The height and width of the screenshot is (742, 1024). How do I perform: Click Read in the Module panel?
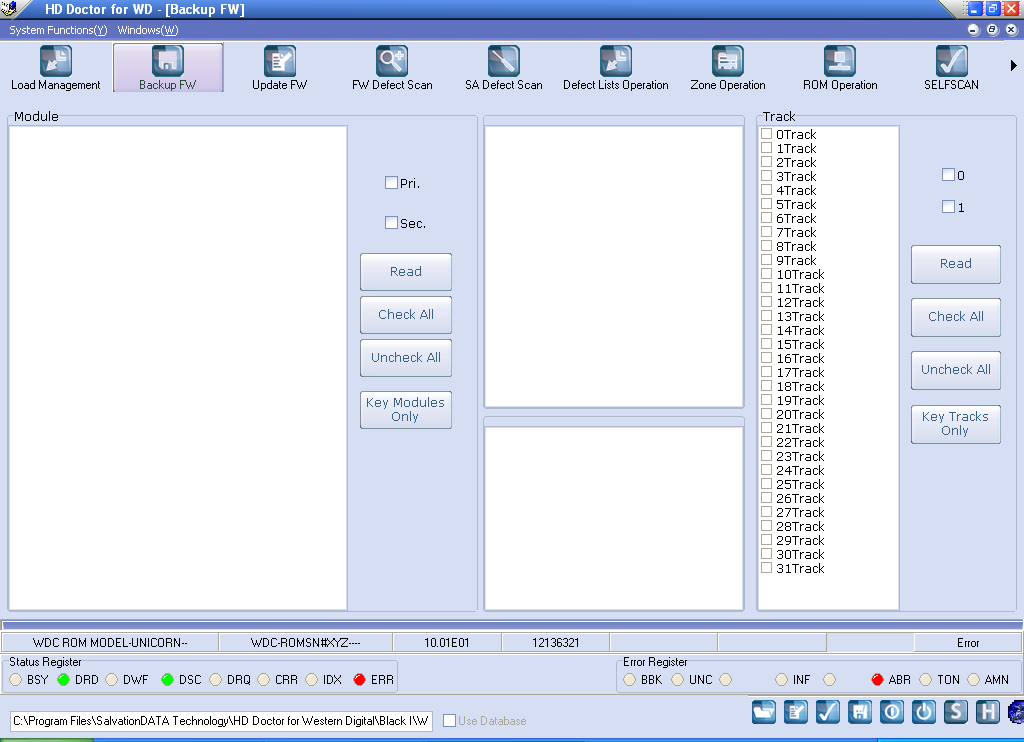(x=406, y=272)
